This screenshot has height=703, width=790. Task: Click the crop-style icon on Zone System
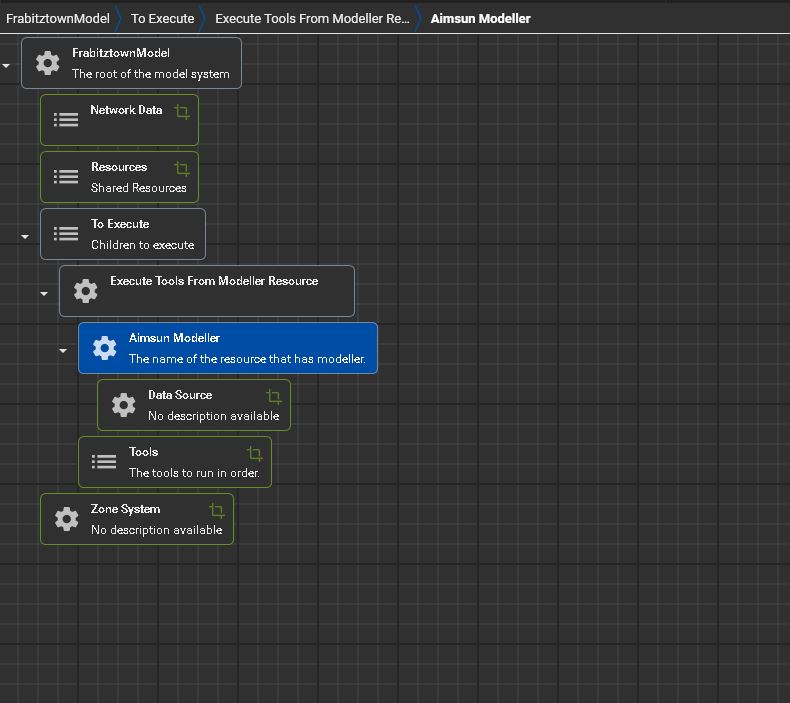pyautogui.click(x=217, y=510)
